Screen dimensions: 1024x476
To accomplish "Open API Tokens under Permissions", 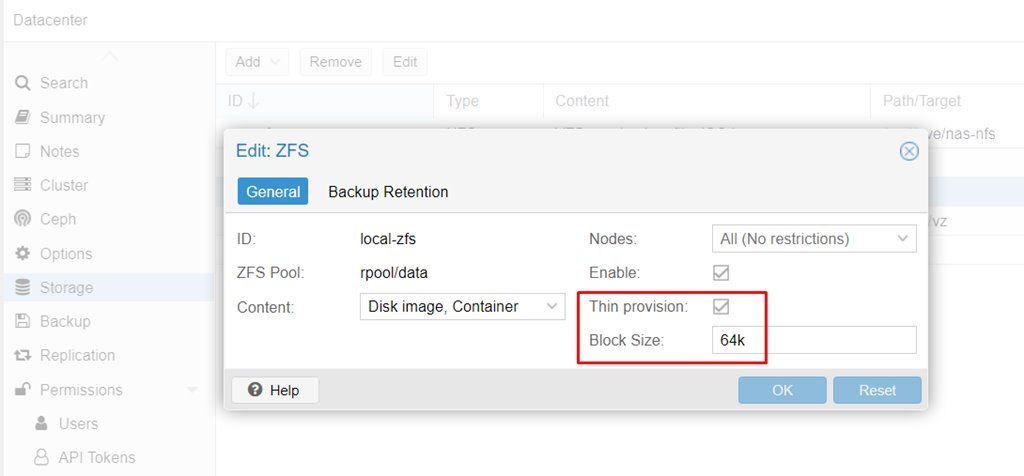I will point(97,457).
